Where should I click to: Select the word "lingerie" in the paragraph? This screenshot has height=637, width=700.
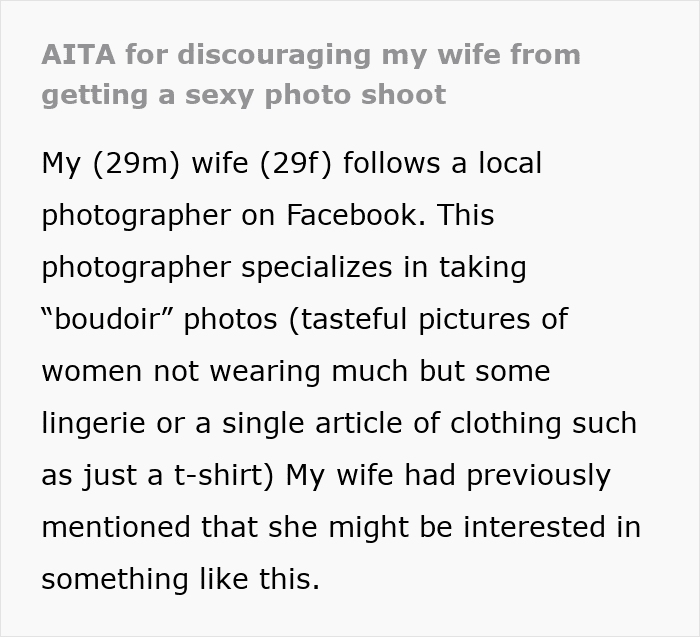click(x=93, y=425)
